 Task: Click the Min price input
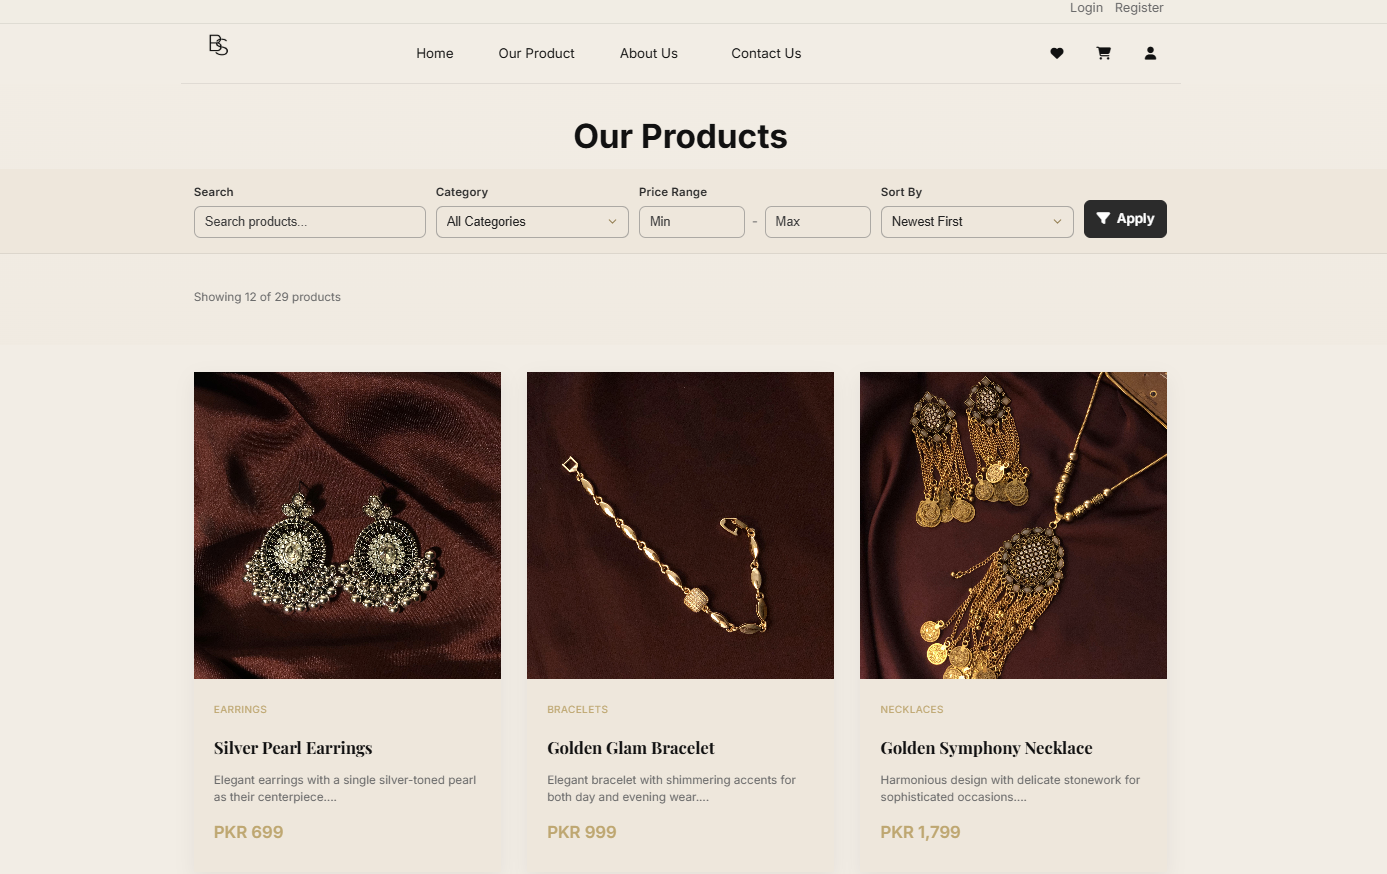691,221
